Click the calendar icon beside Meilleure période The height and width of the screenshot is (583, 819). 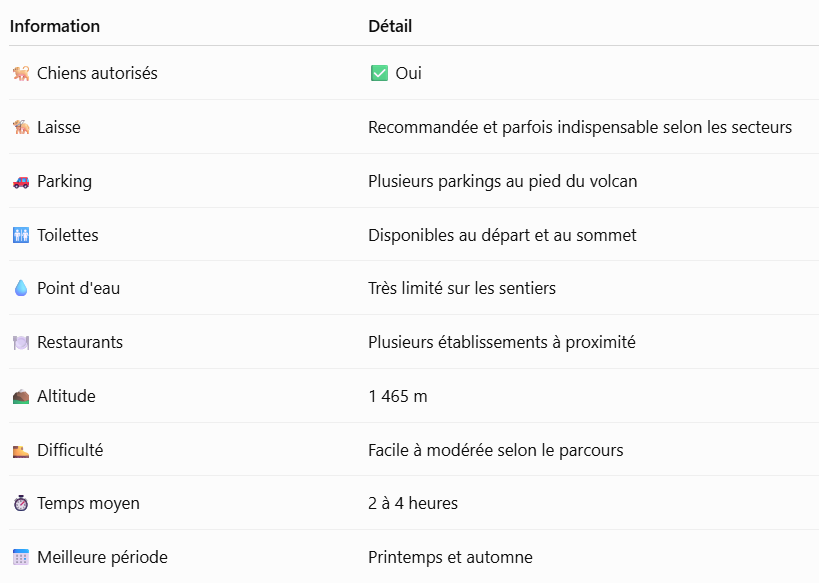[21, 557]
